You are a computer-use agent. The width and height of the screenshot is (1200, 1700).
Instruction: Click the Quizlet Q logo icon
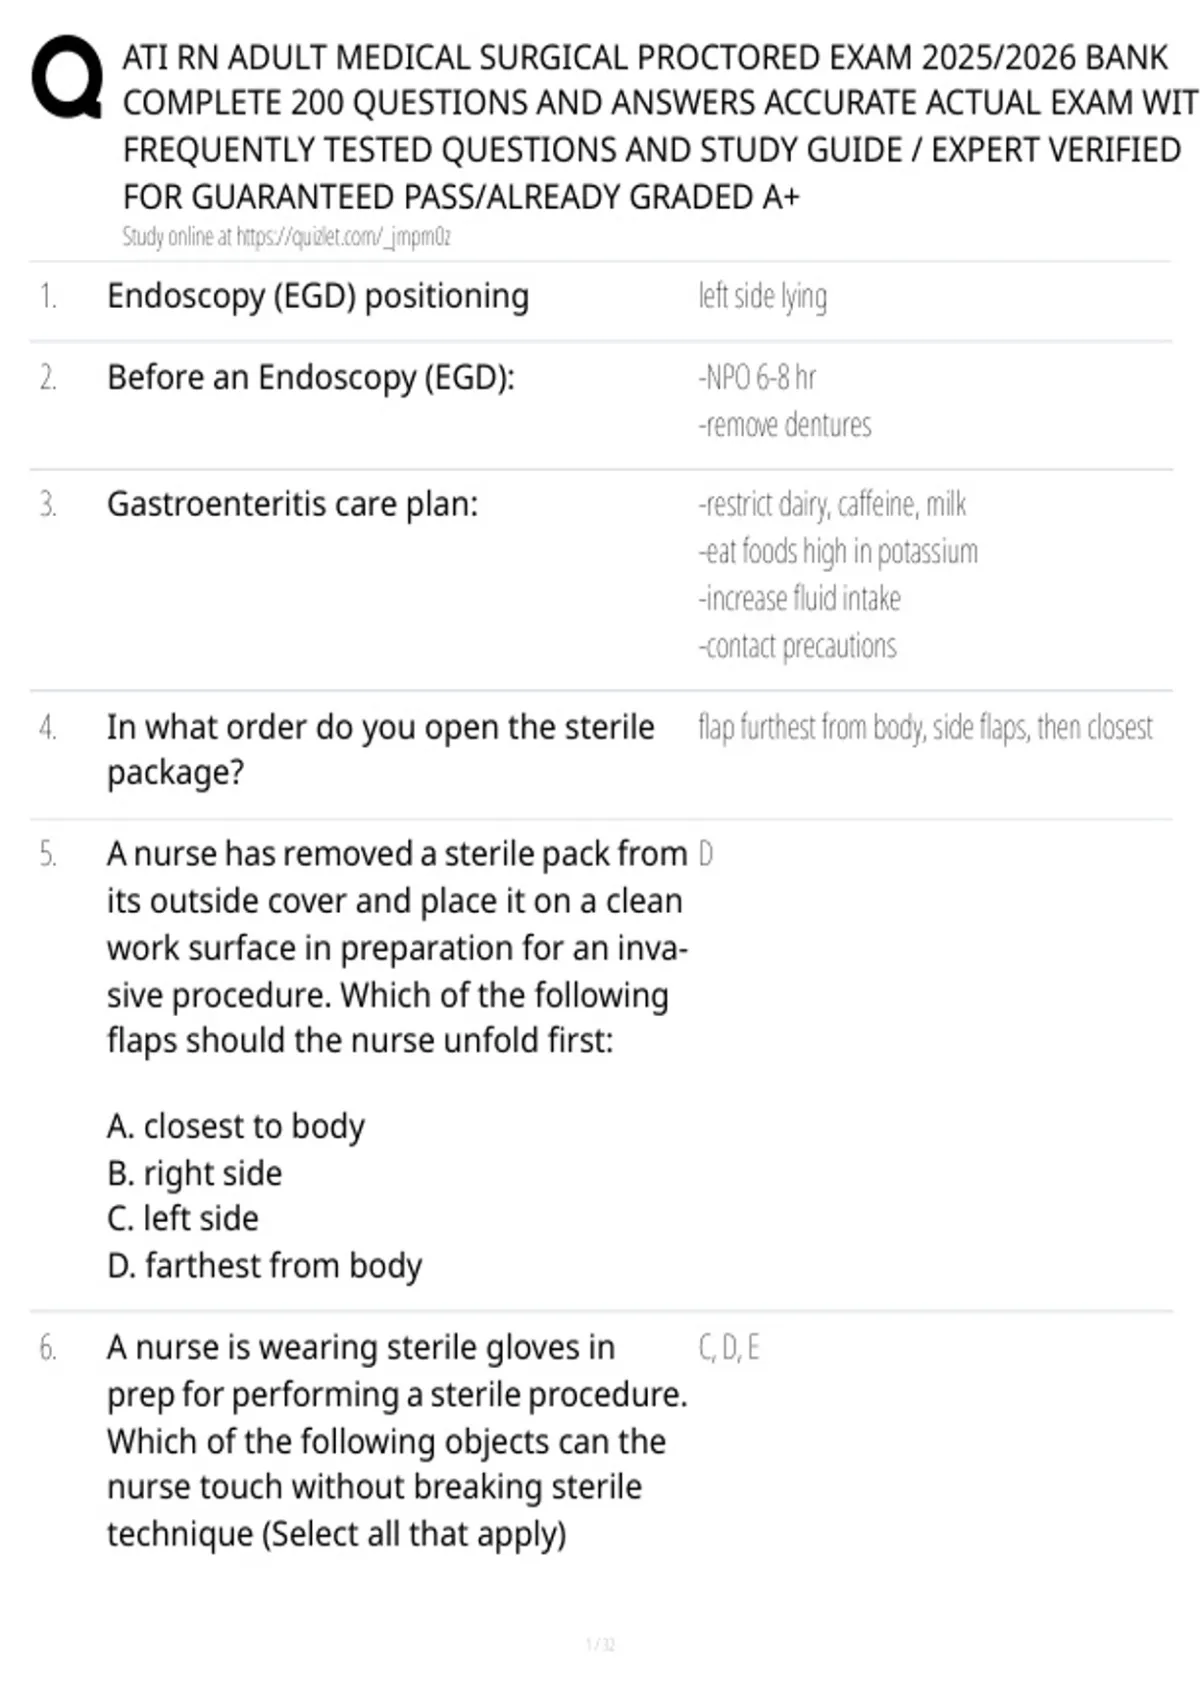tap(67, 78)
